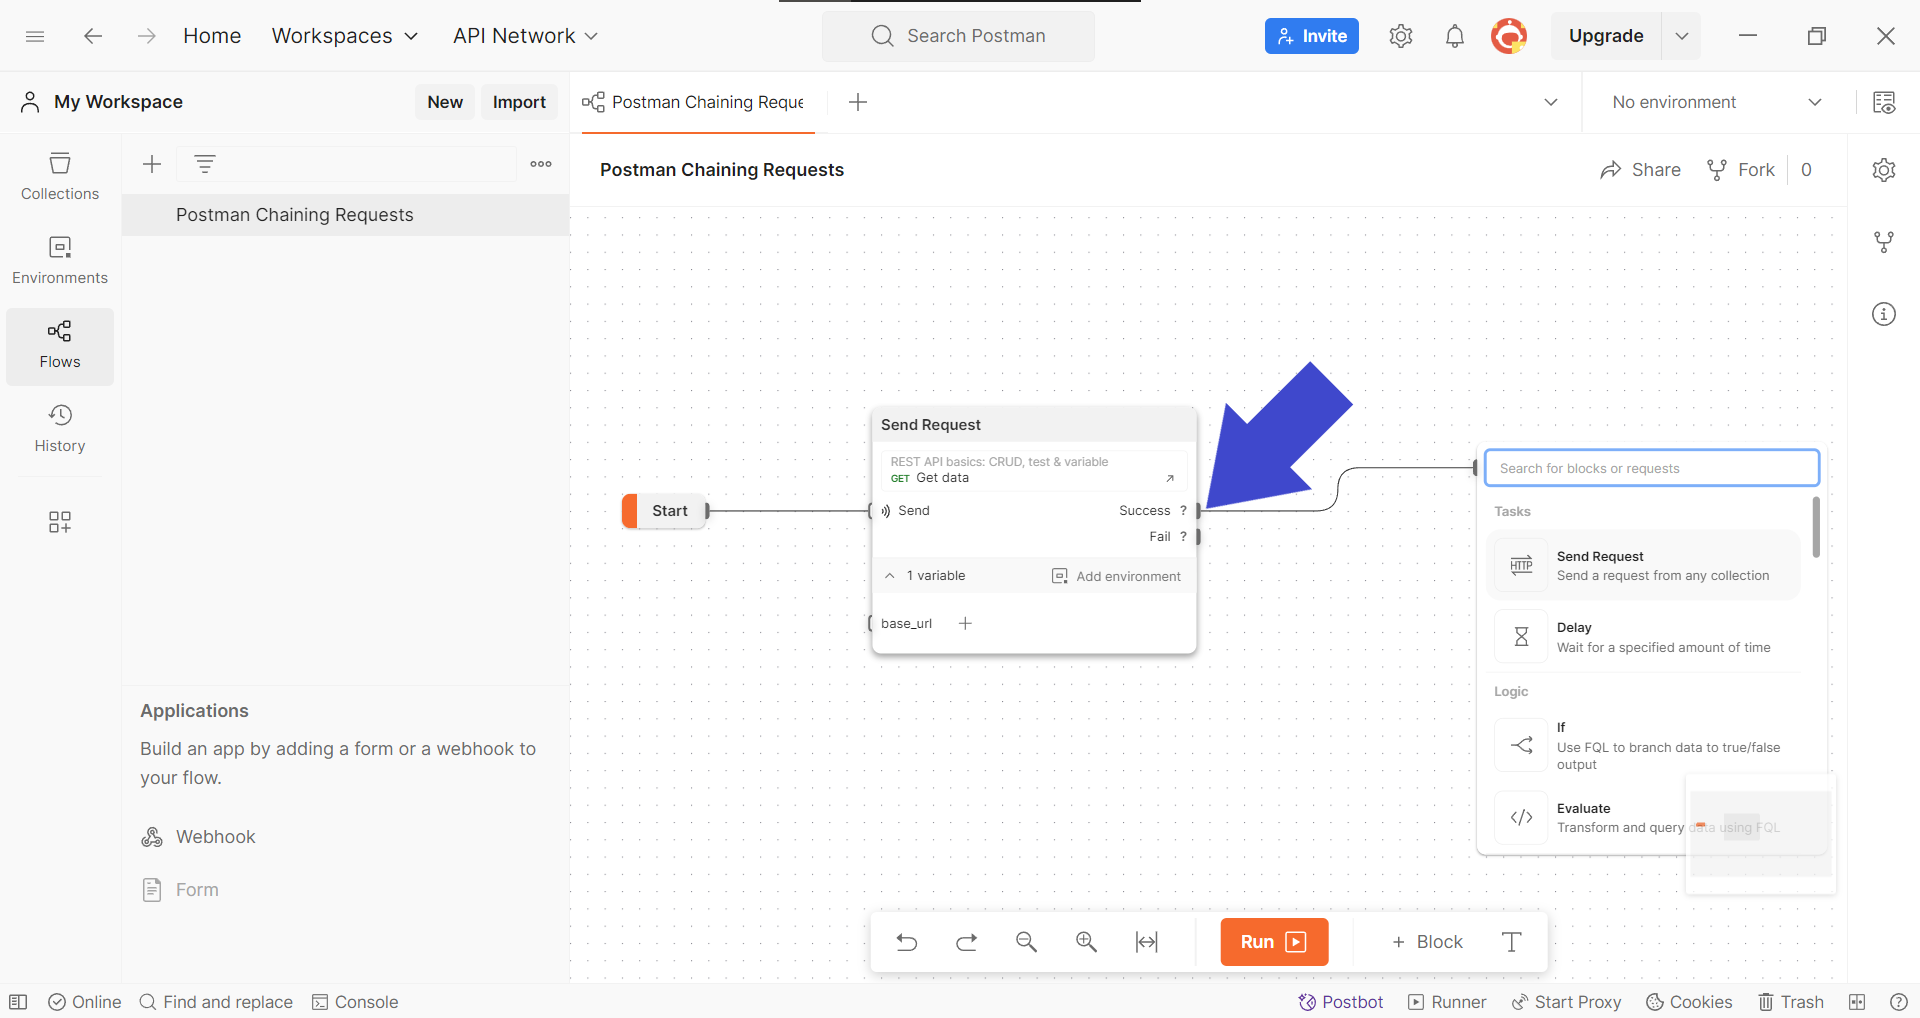Fork the flow

(1741, 170)
